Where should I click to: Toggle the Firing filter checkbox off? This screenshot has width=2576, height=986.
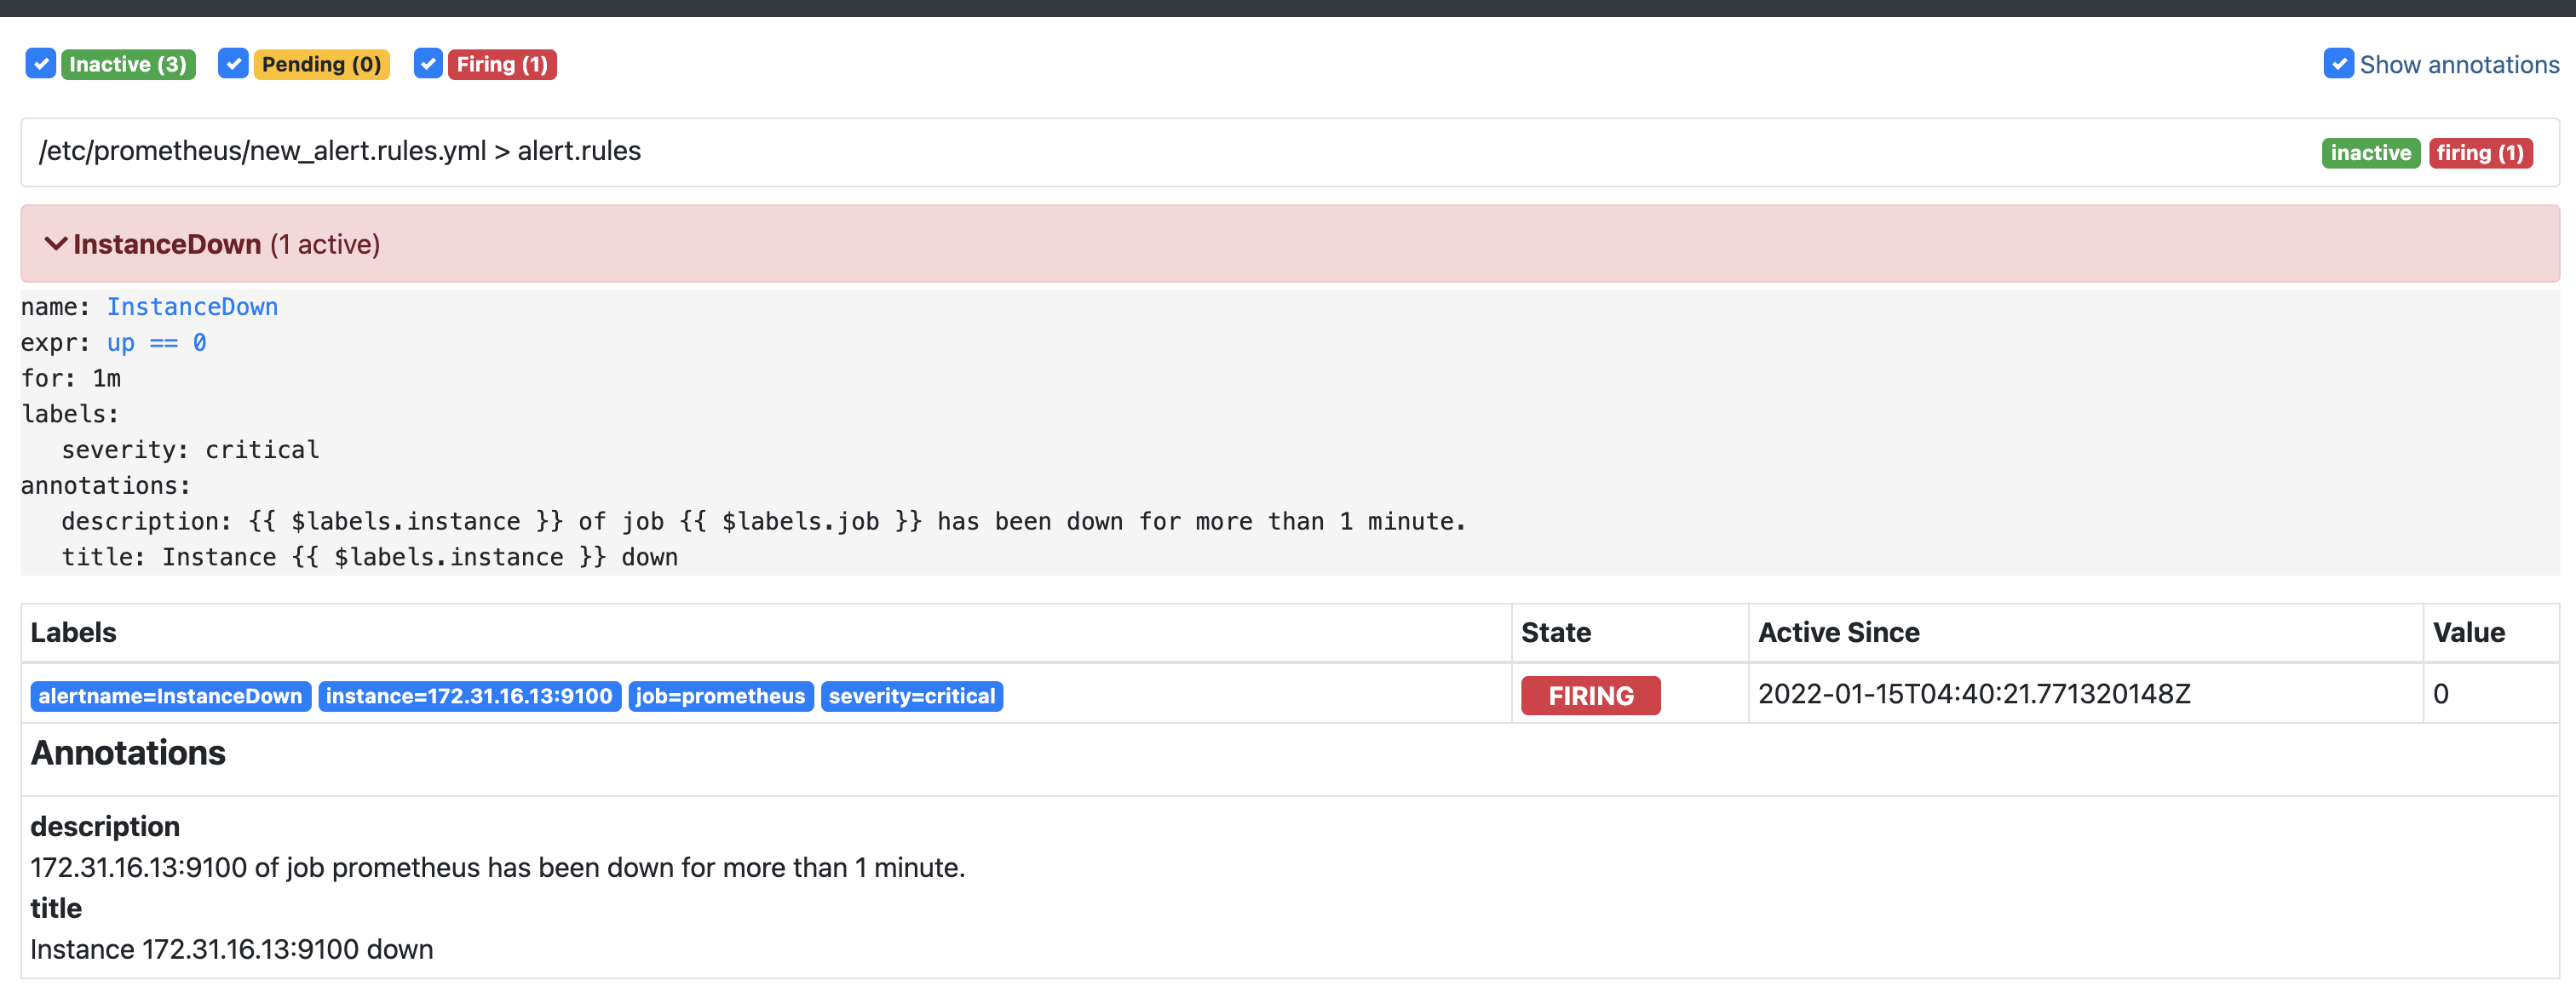(427, 63)
